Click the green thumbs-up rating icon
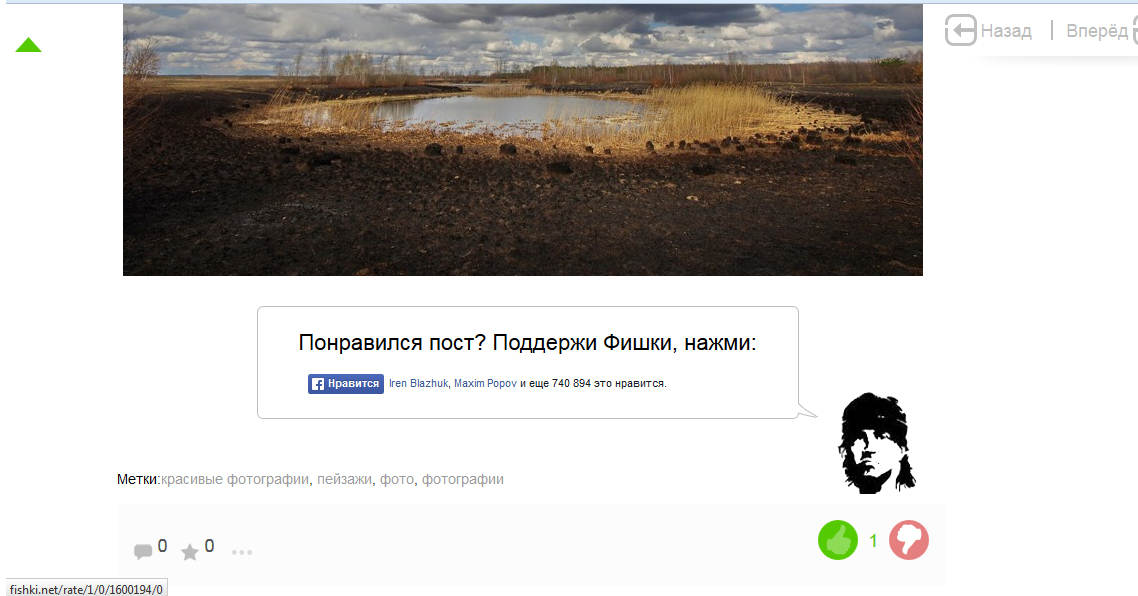This screenshot has height=596, width=1138. 838,540
